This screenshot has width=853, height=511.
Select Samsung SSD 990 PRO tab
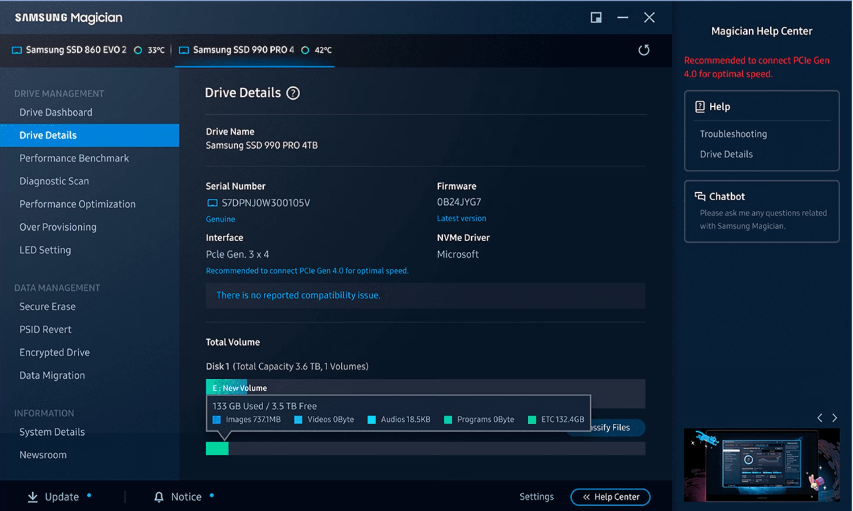[x=243, y=50]
